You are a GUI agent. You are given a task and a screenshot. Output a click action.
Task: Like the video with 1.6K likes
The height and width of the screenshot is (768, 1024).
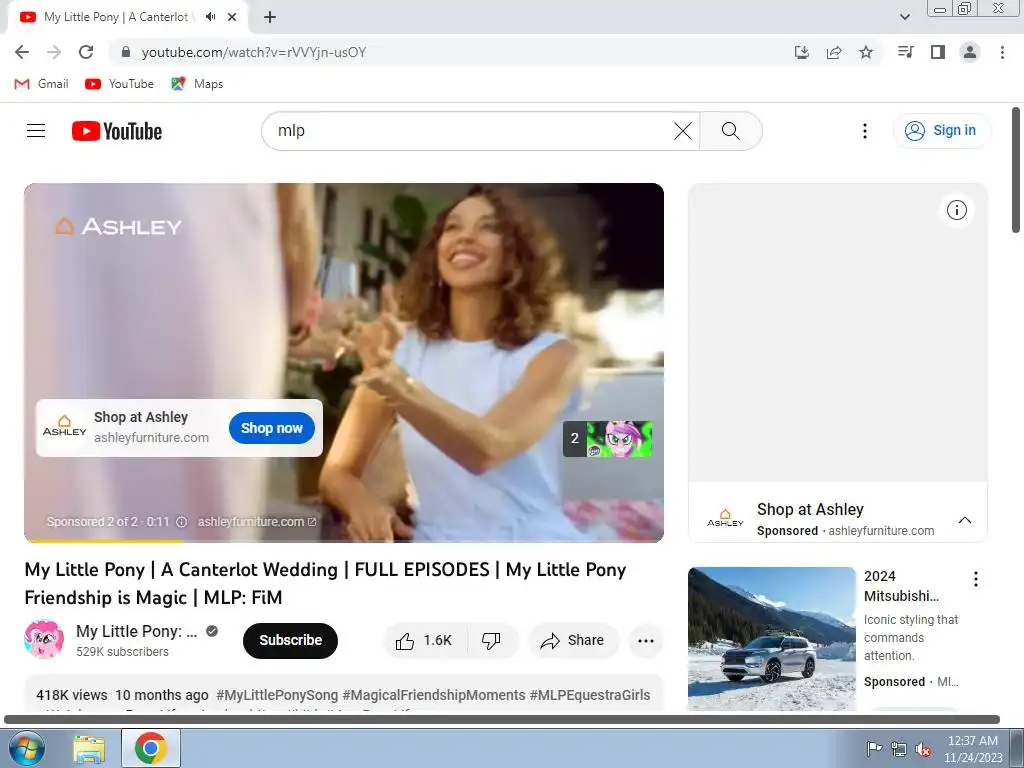(x=424, y=641)
